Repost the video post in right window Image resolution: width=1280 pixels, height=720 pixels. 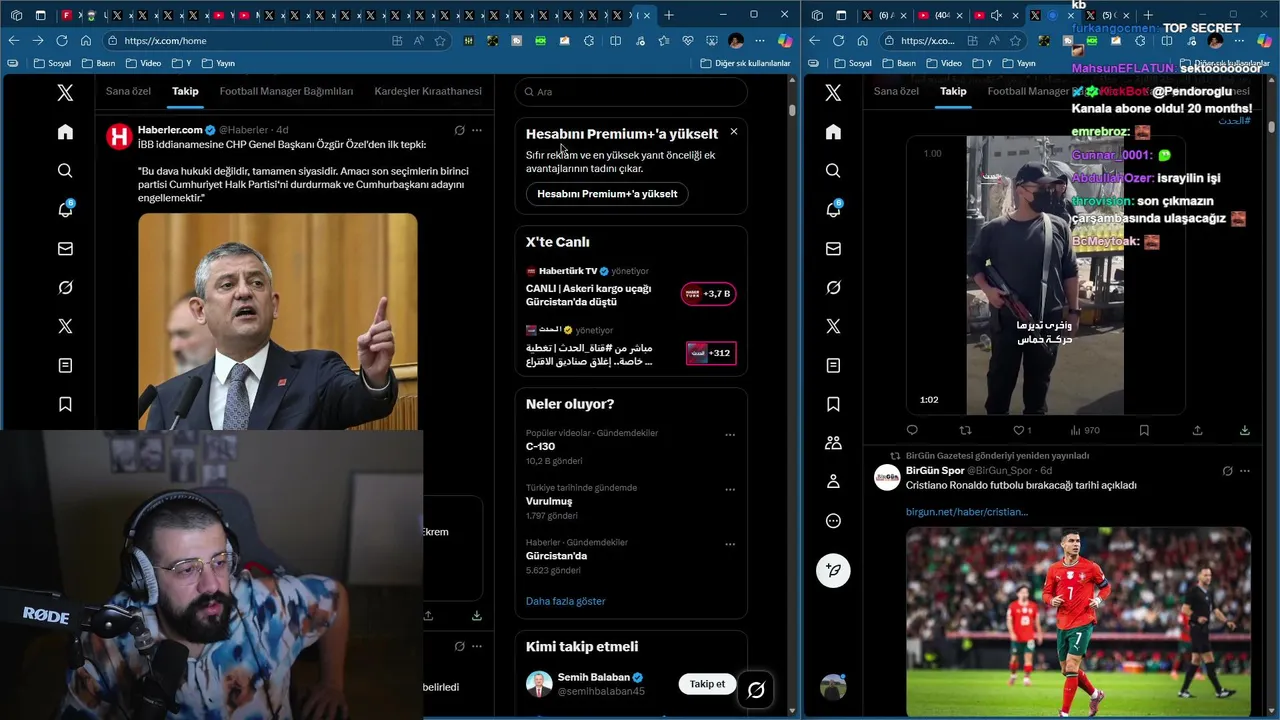click(x=966, y=430)
